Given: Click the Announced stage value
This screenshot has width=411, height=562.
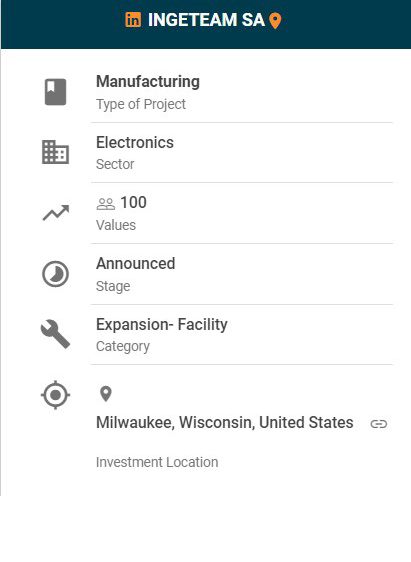Looking at the screenshot, I should coord(135,264).
